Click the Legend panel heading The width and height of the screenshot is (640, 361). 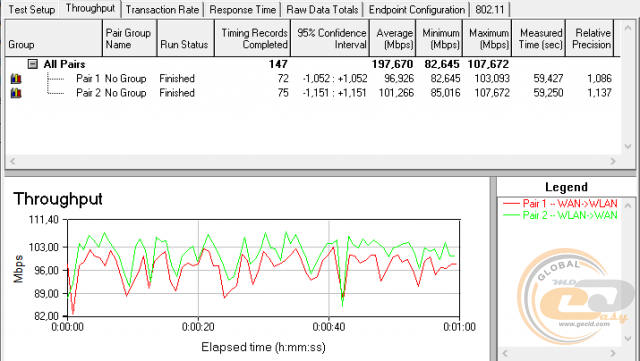(566, 187)
